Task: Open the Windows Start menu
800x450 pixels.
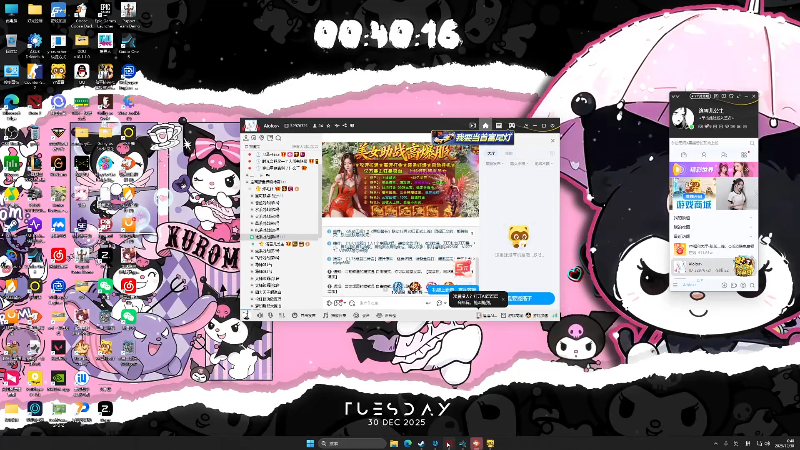Action: point(310,443)
